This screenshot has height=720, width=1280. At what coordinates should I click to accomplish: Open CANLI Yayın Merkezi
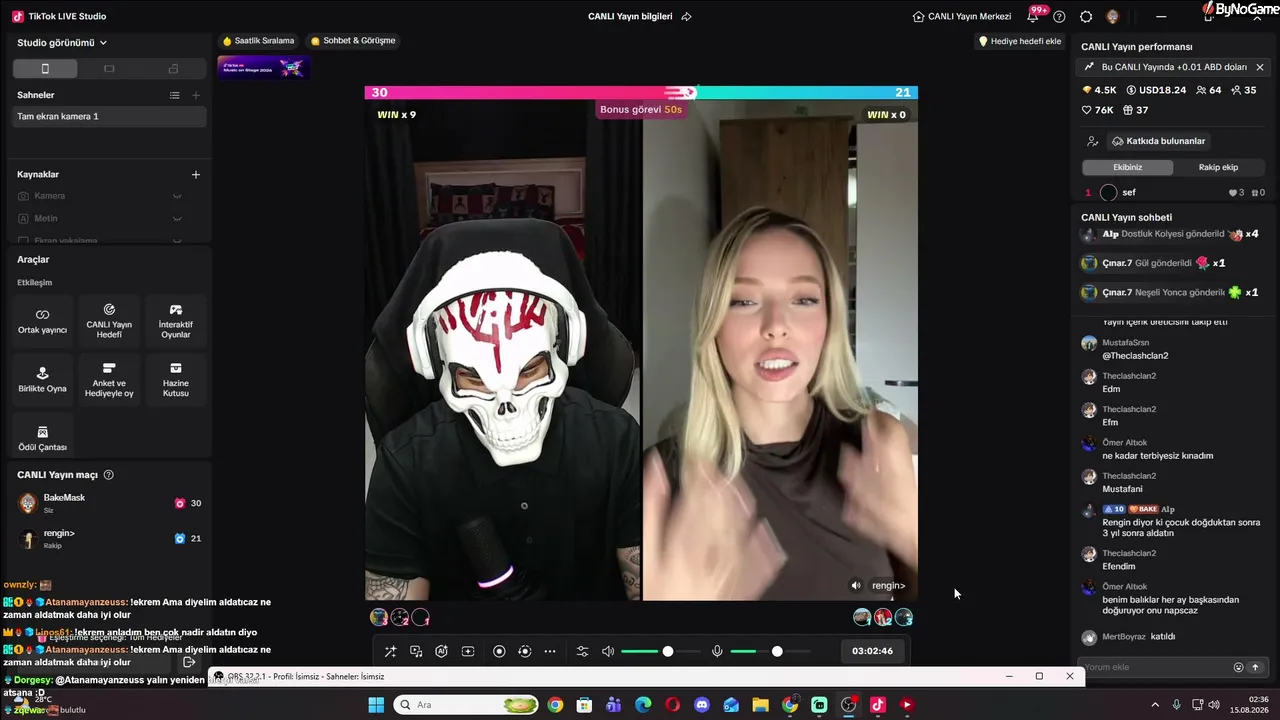(x=962, y=17)
